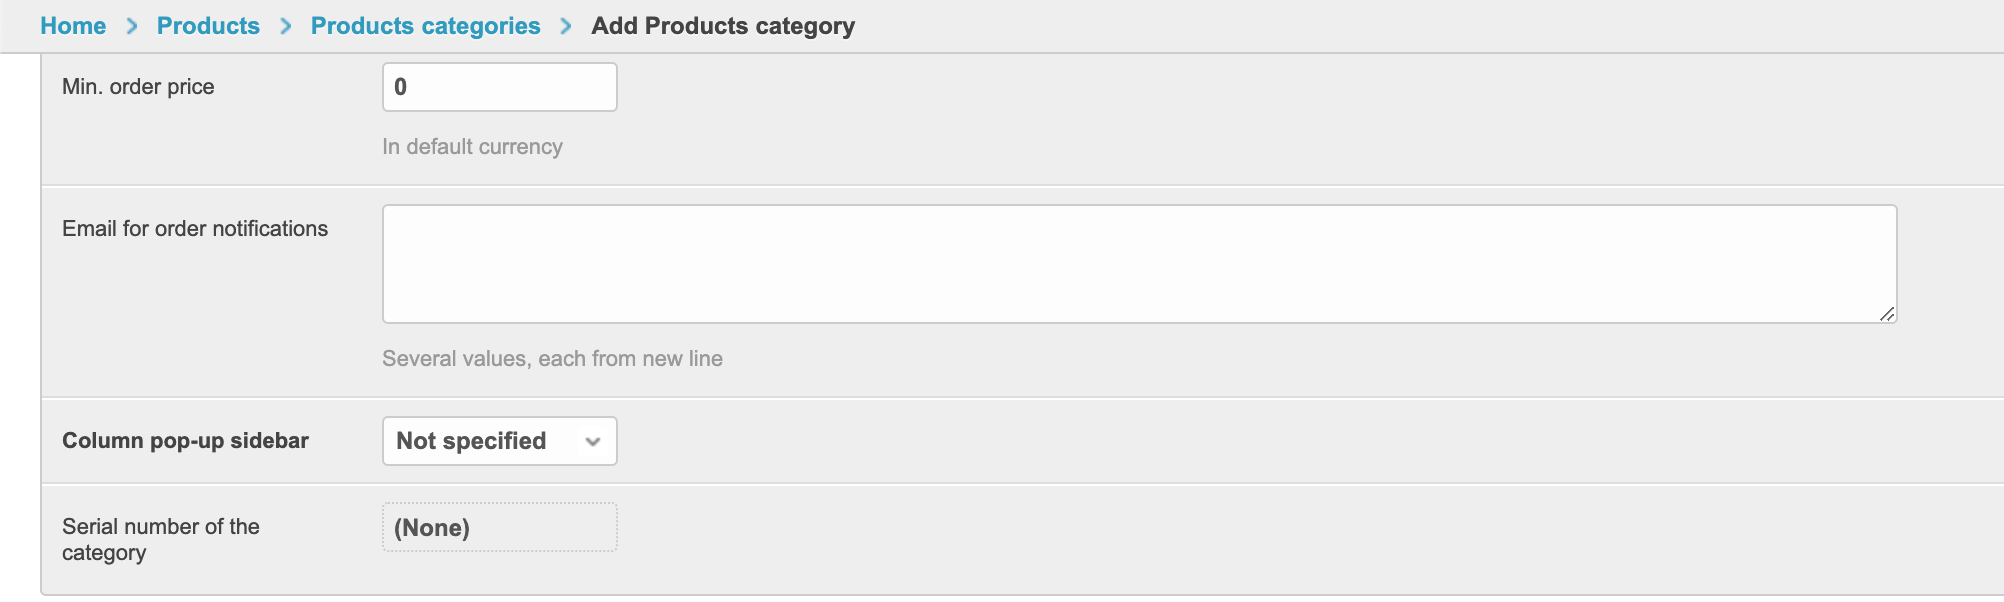Click the Min. order price label
The width and height of the screenshot is (2004, 602).
tap(138, 87)
